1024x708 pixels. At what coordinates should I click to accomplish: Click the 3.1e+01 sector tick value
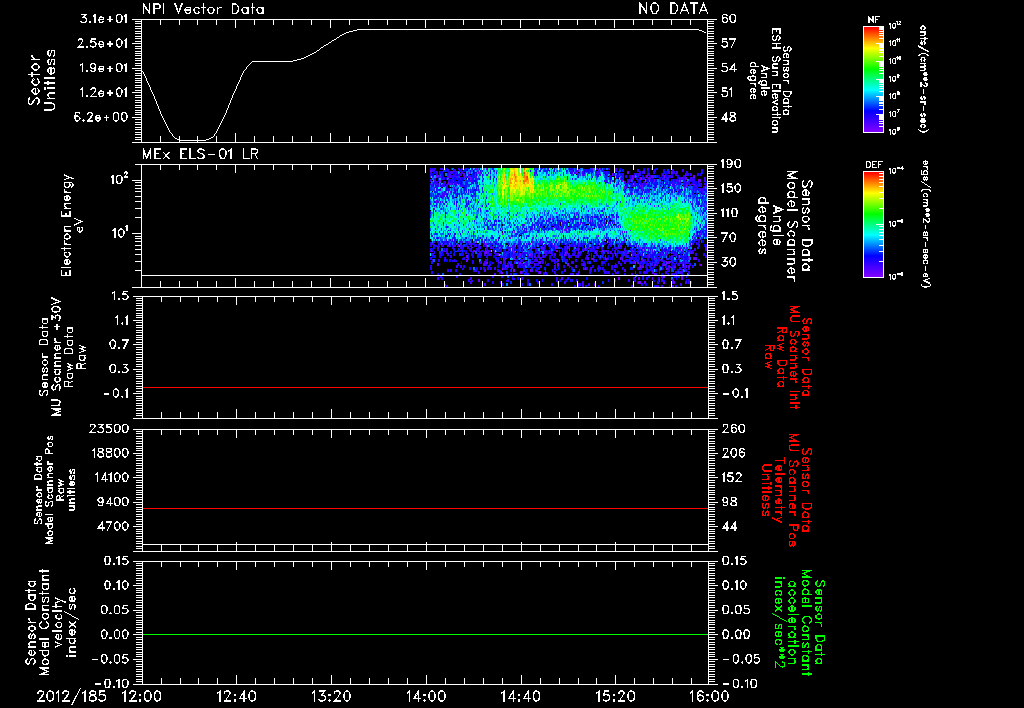click(104, 19)
